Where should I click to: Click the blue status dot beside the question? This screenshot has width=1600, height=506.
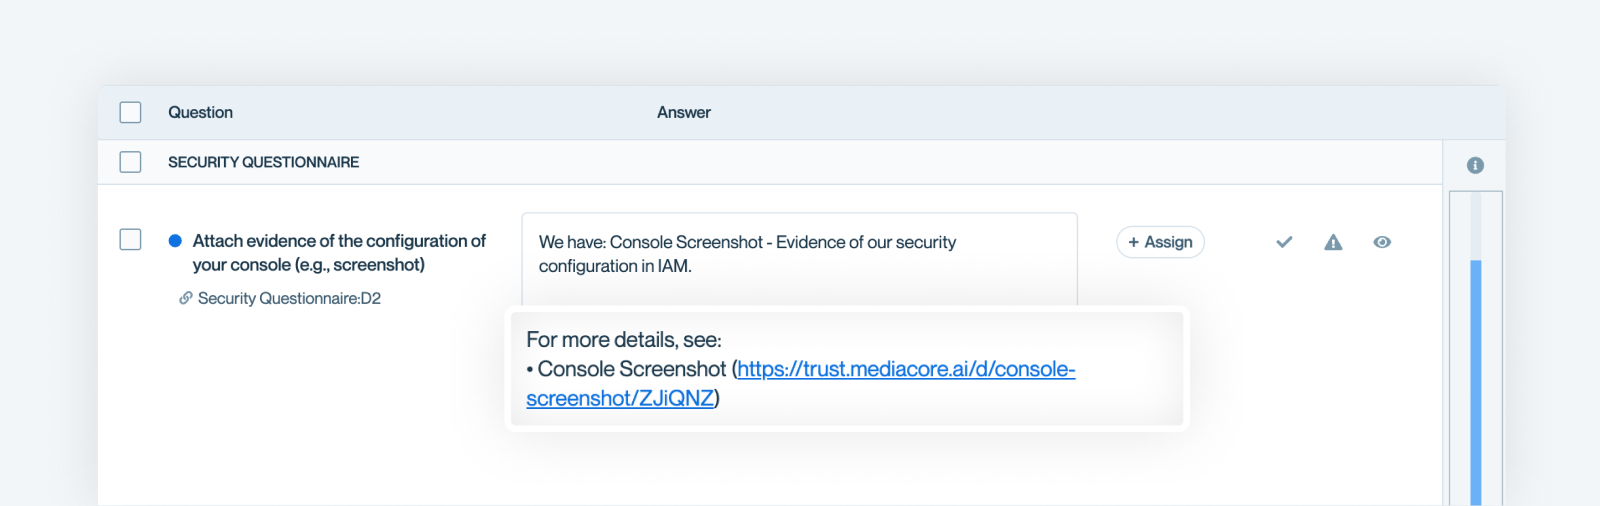point(175,241)
